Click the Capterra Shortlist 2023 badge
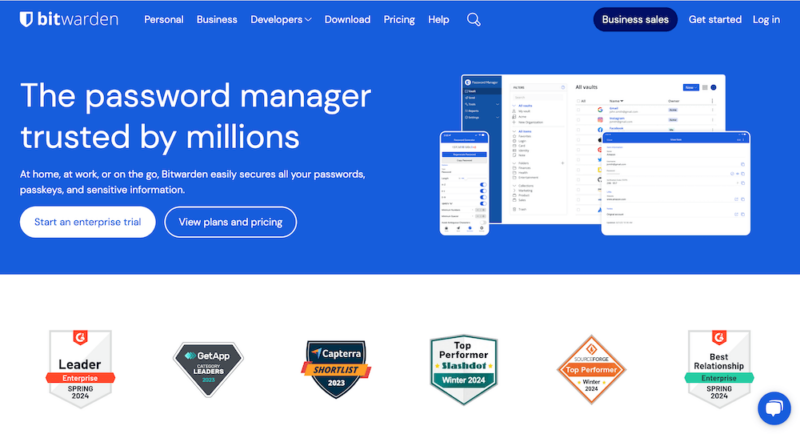Image resolution: width=800 pixels, height=434 pixels. (x=336, y=369)
